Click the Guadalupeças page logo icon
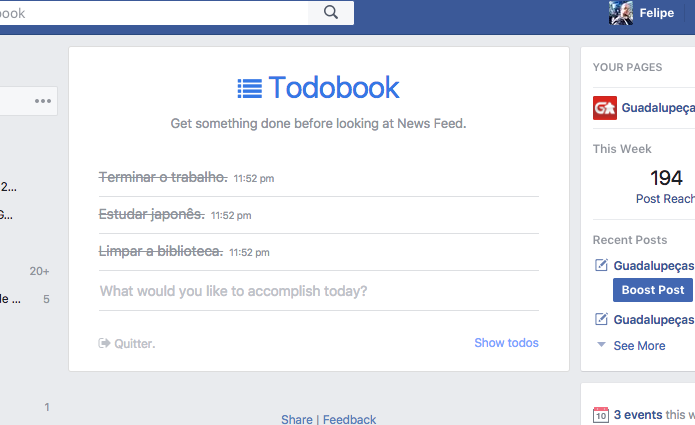The height and width of the screenshot is (425, 695). coord(605,108)
